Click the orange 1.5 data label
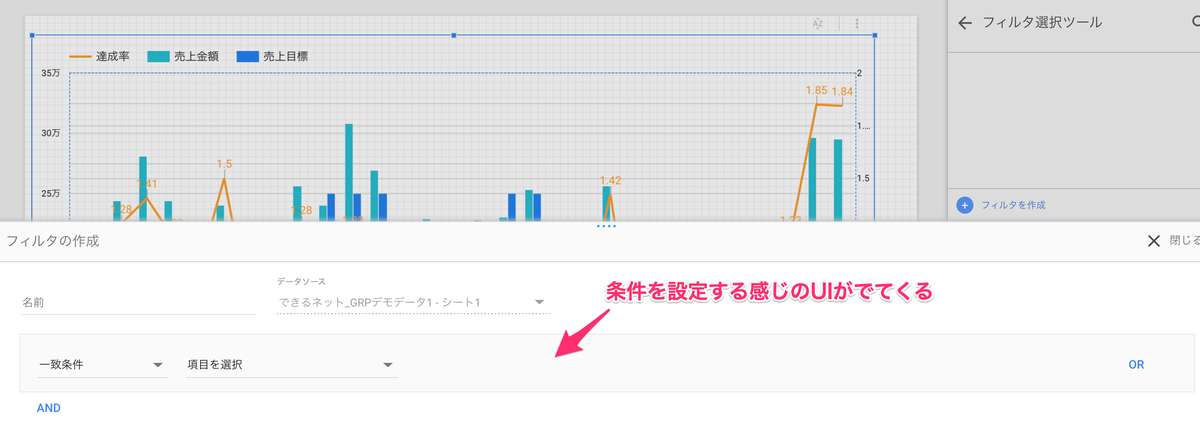1200x435 pixels. 224,164
